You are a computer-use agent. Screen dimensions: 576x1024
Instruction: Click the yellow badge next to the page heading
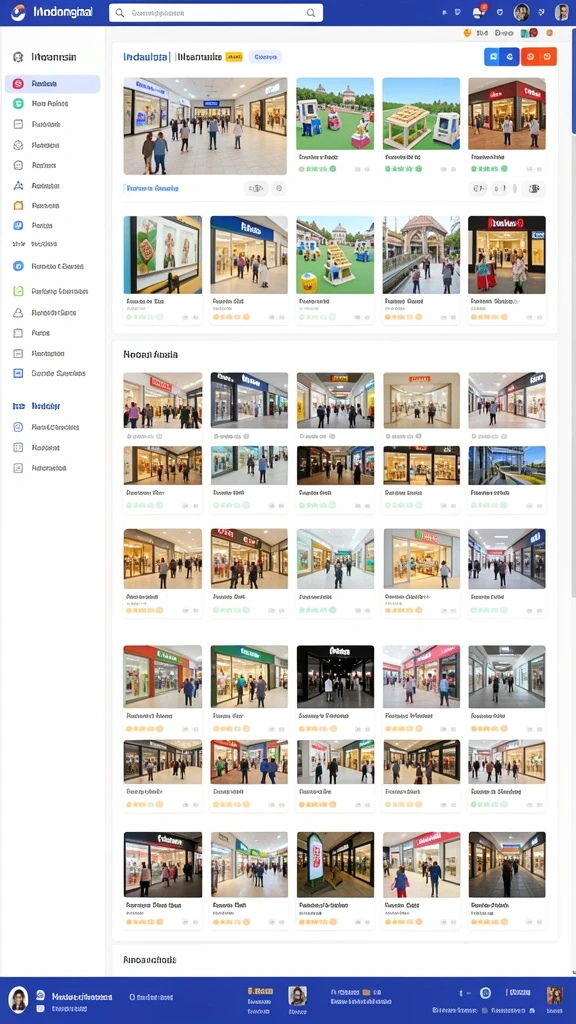point(234,57)
